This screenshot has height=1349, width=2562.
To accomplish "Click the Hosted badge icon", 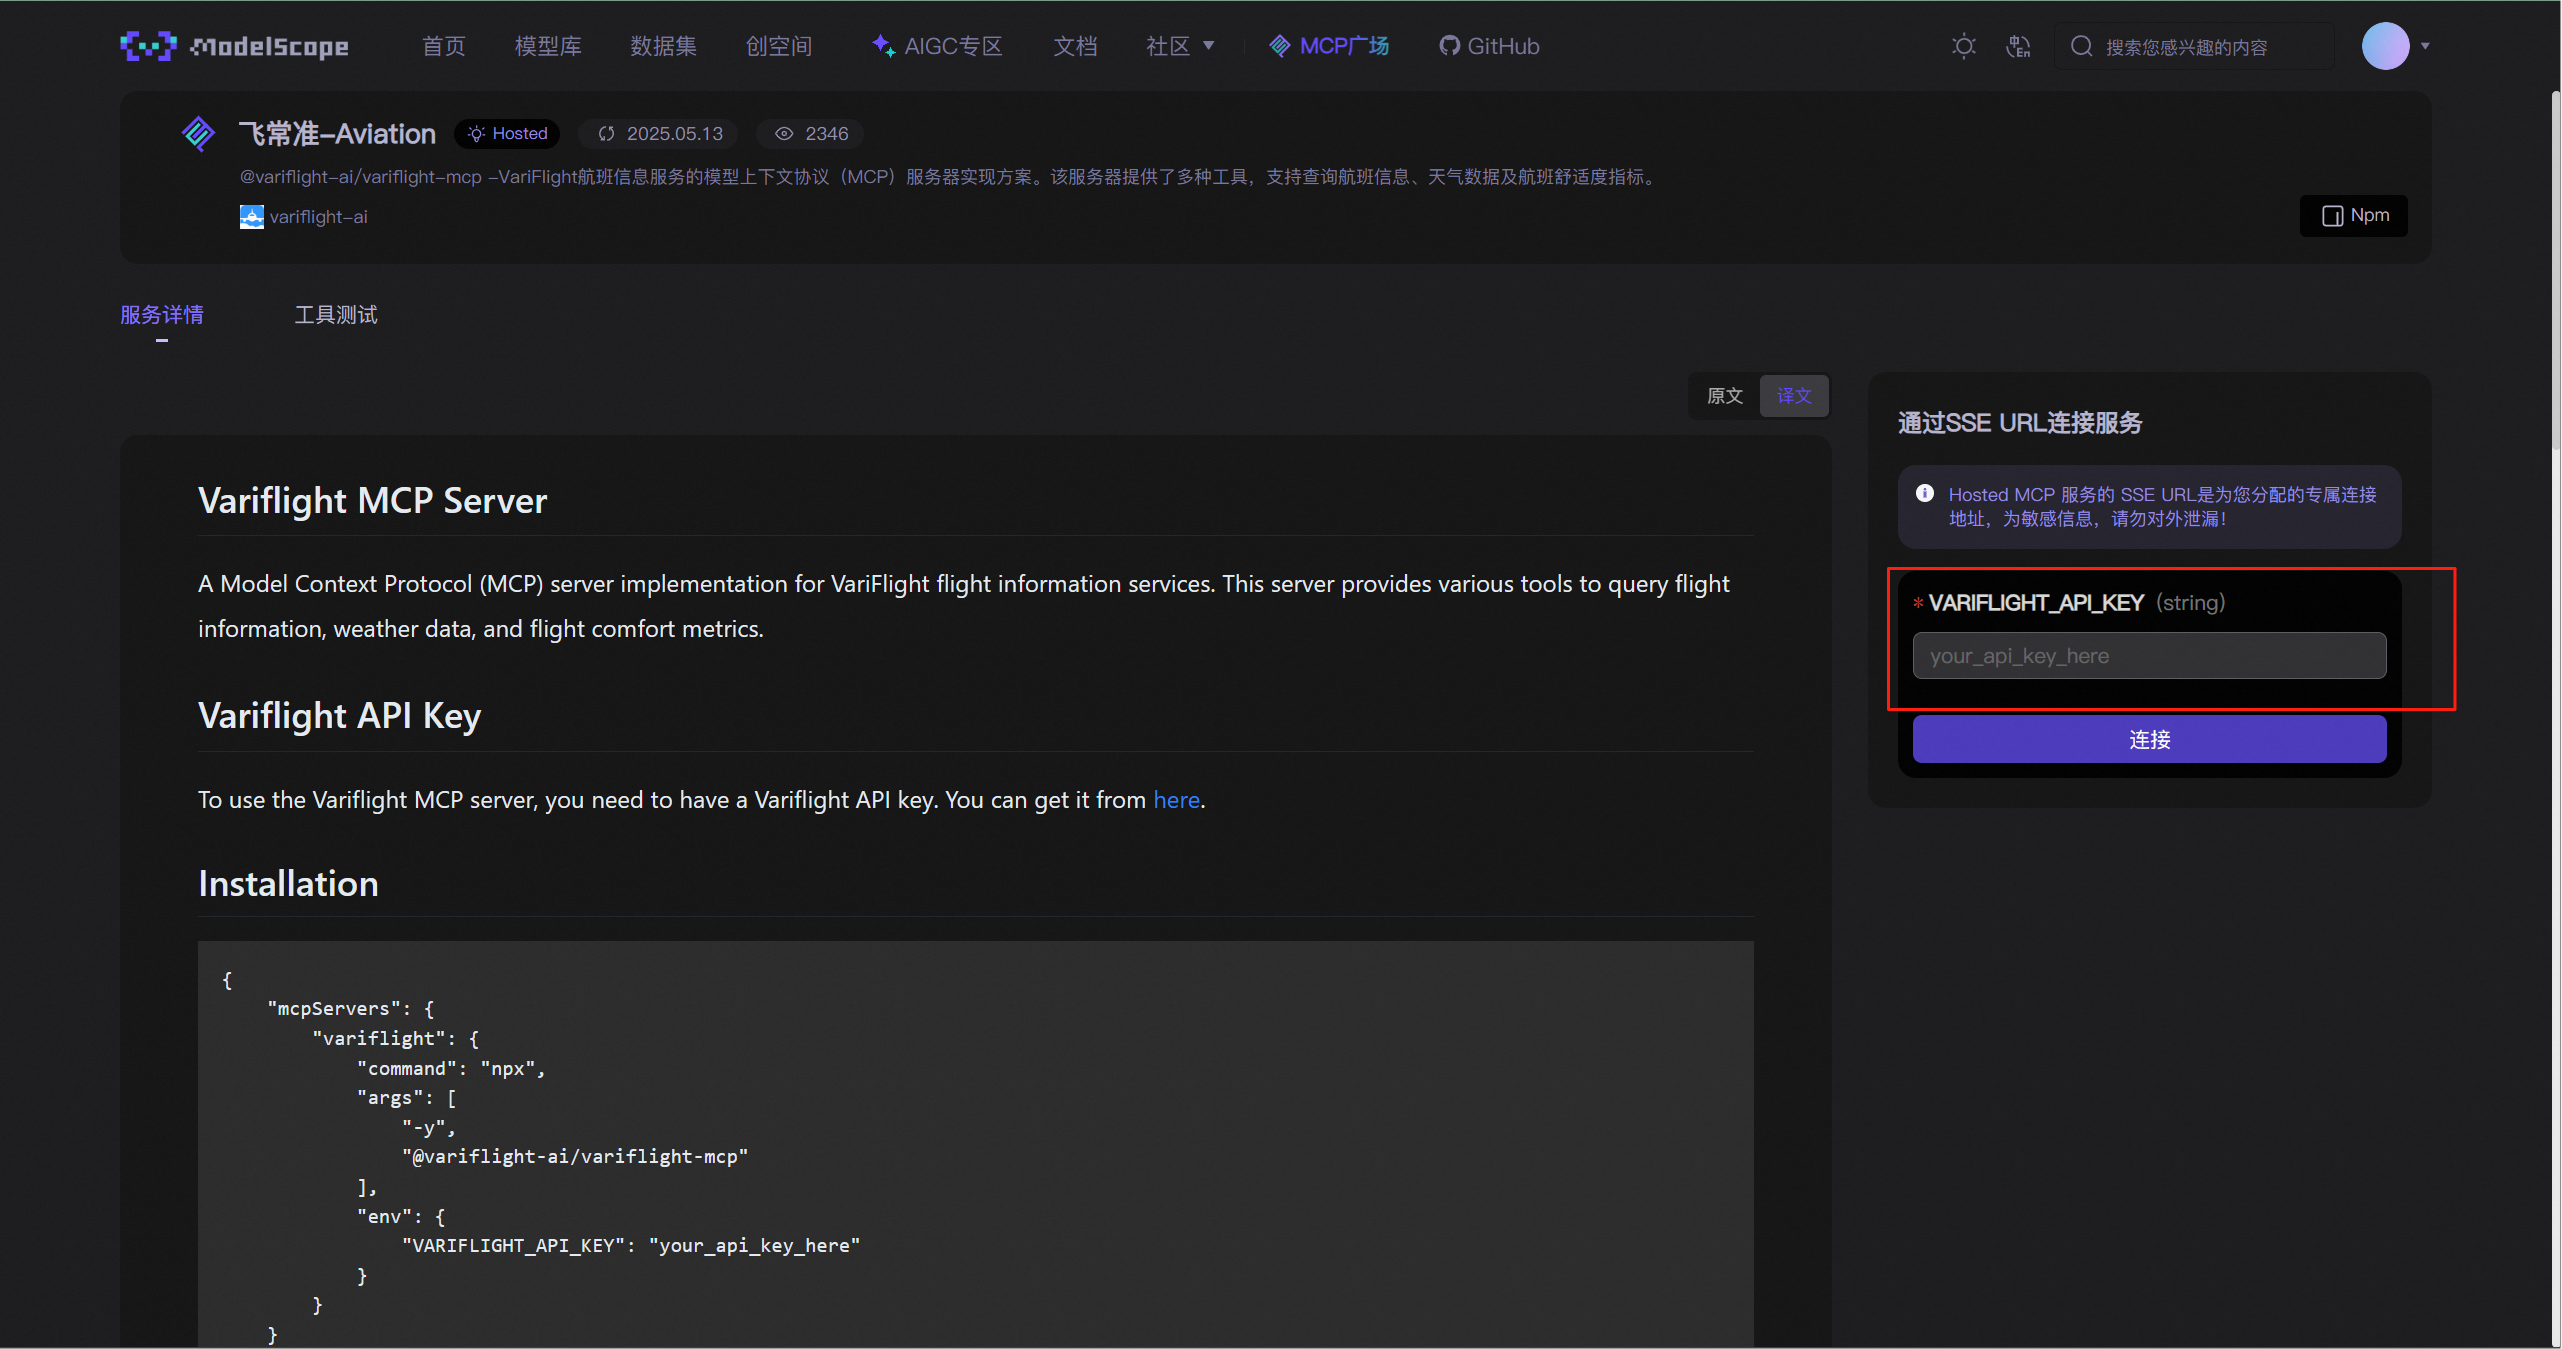I will pos(477,134).
